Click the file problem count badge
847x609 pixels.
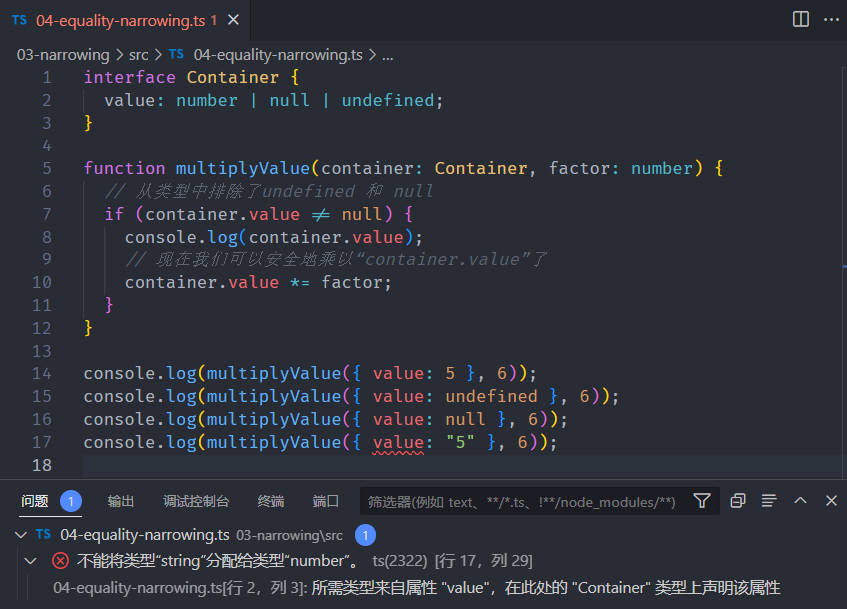click(365, 535)
